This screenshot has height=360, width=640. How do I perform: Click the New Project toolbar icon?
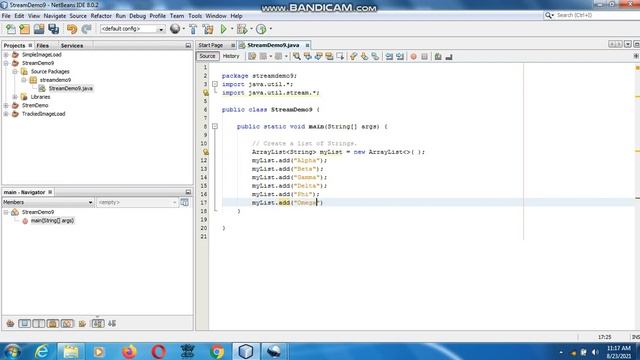pyautogui.click(x=25, y=29)
